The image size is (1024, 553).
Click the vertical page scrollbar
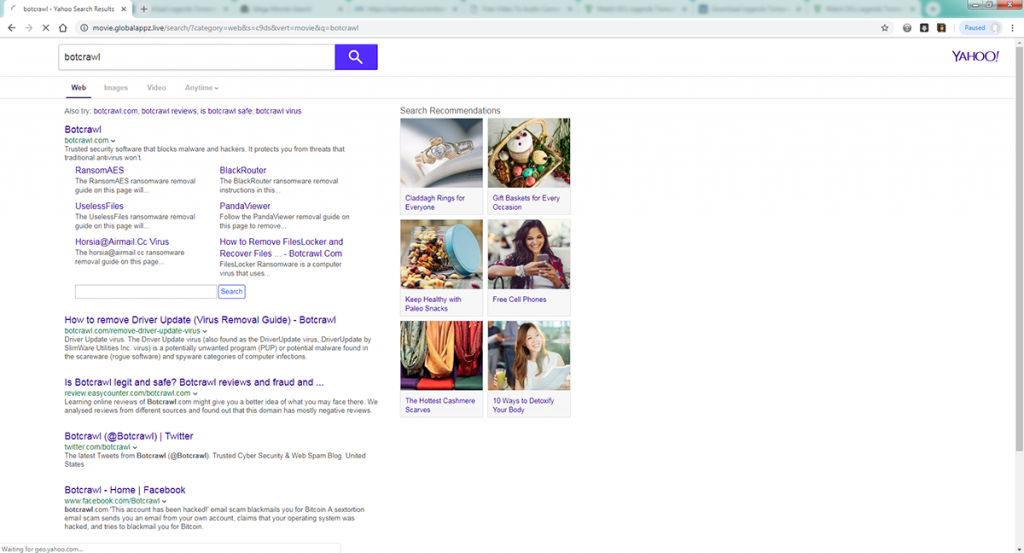(1019, 248)
